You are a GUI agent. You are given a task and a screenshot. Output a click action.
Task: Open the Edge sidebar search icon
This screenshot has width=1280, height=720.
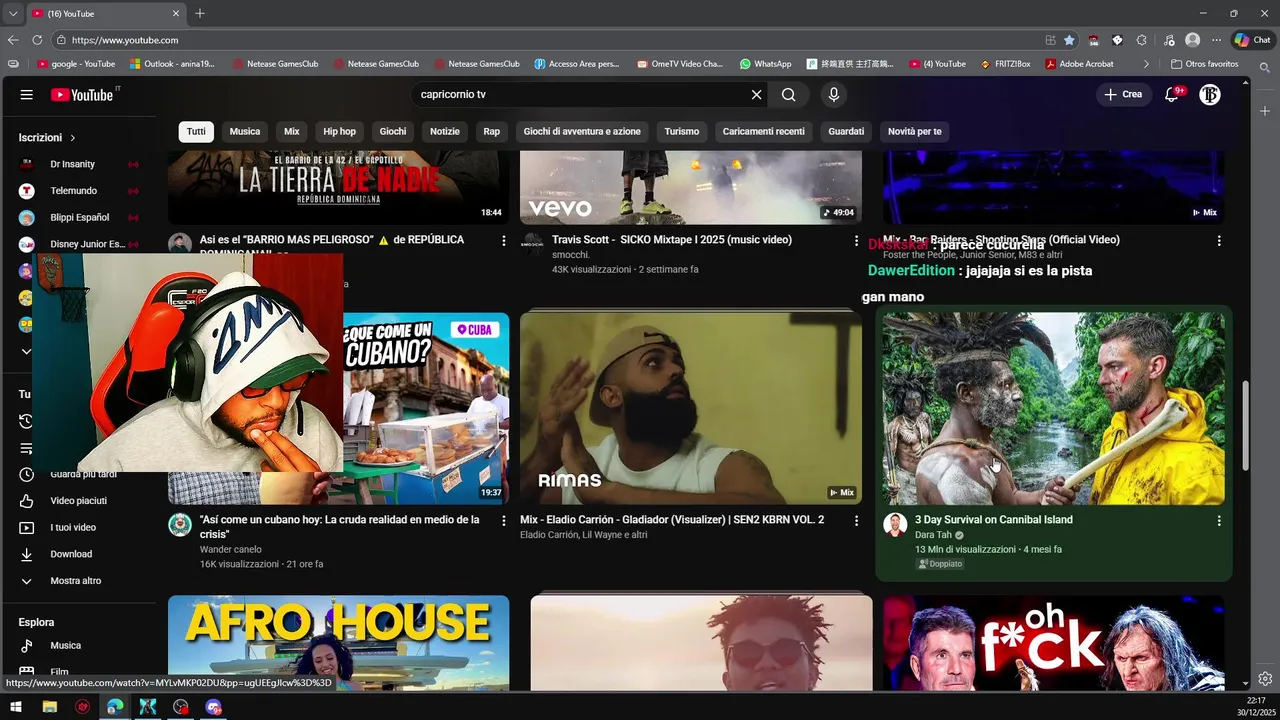[x=1265, y=67]
